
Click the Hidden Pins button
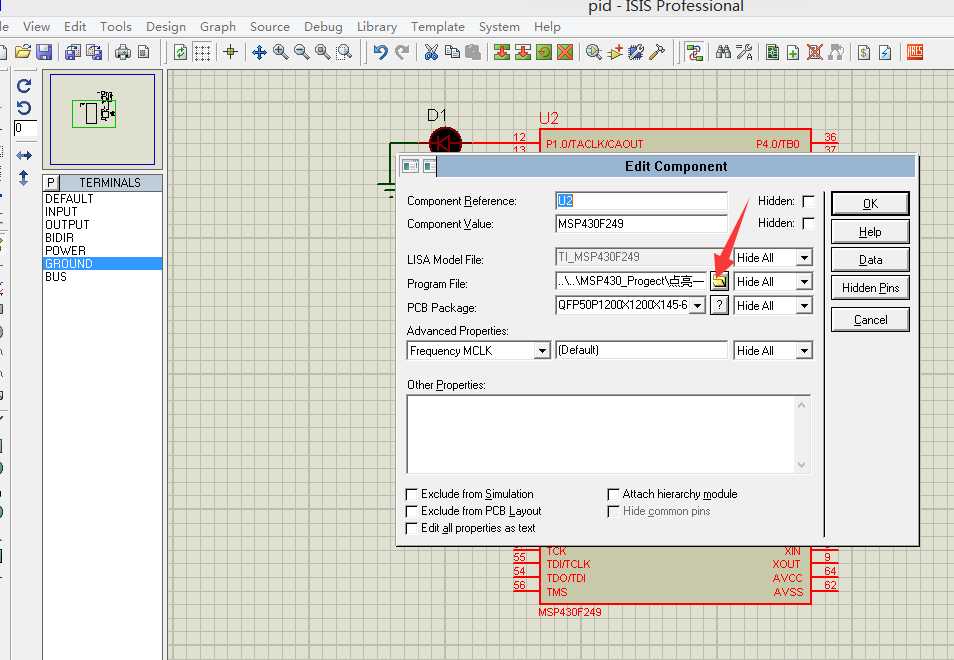pyautogui.click(x=870, y=288)
